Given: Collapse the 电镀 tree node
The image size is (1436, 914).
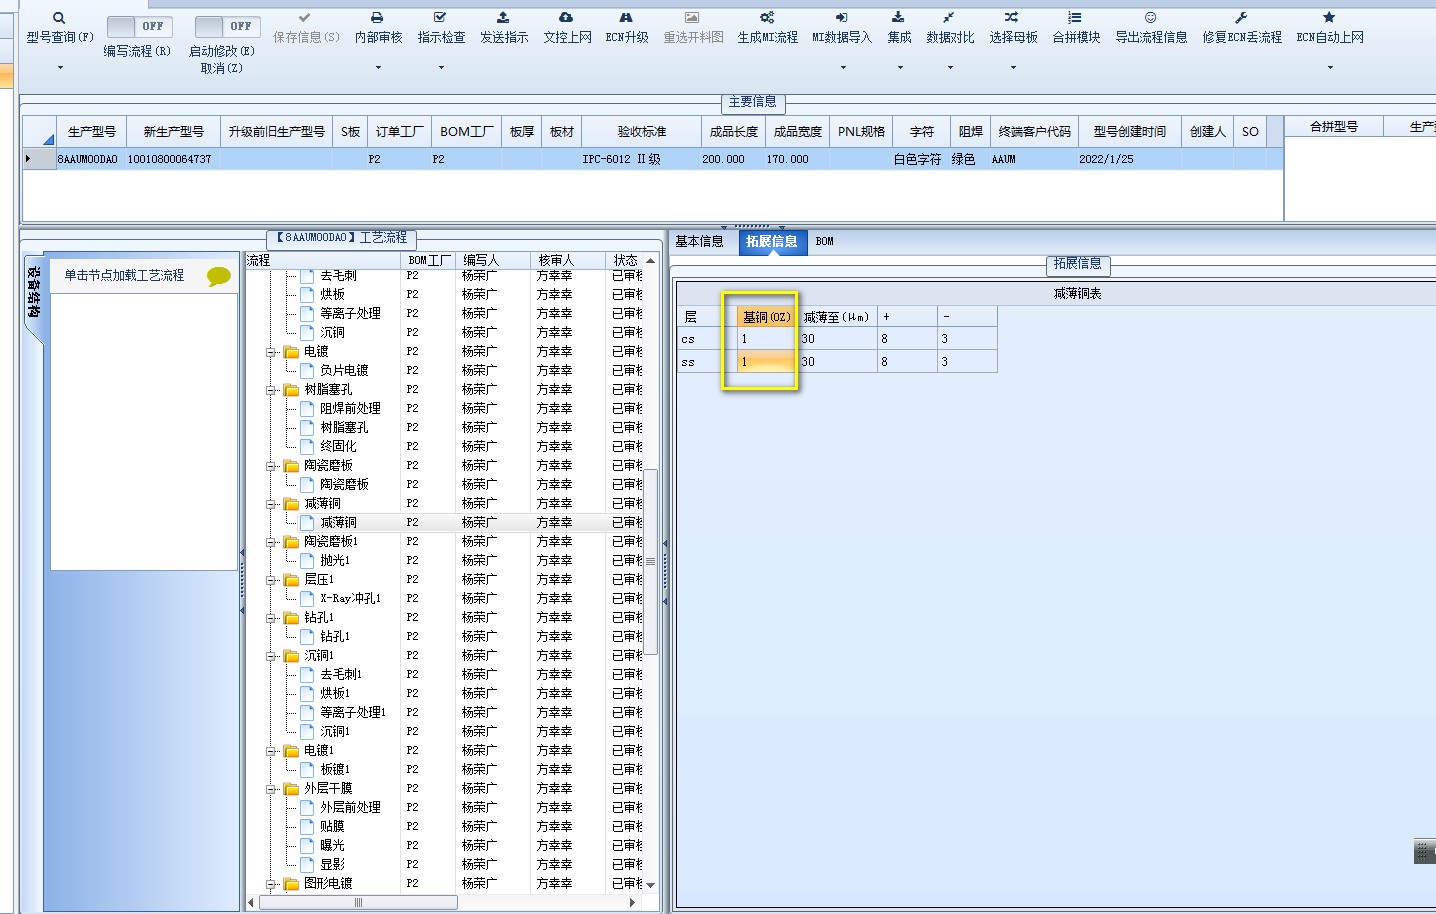Looking at the screenshot, I should (x=271, y=352).
